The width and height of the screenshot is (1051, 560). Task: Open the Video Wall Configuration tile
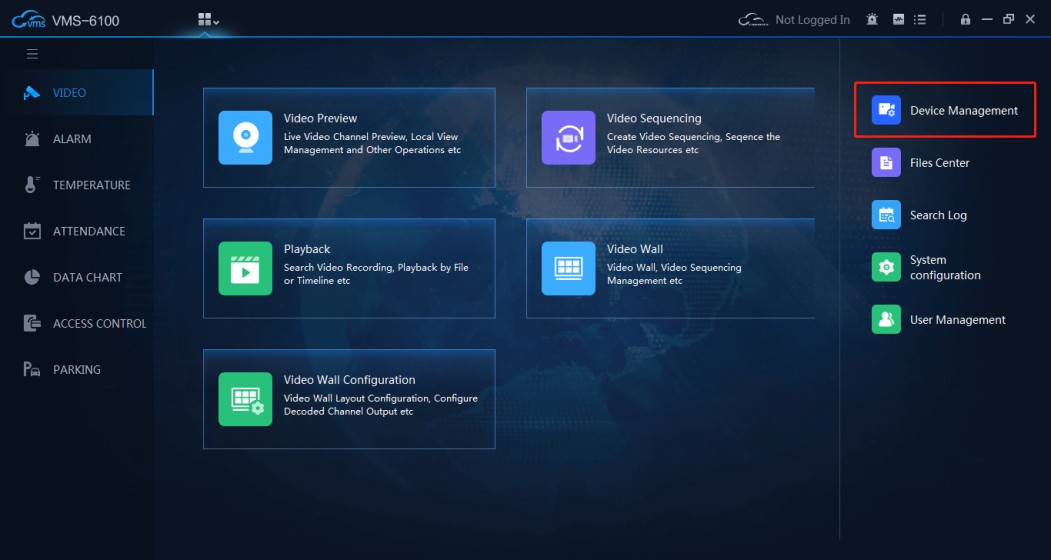349,399
